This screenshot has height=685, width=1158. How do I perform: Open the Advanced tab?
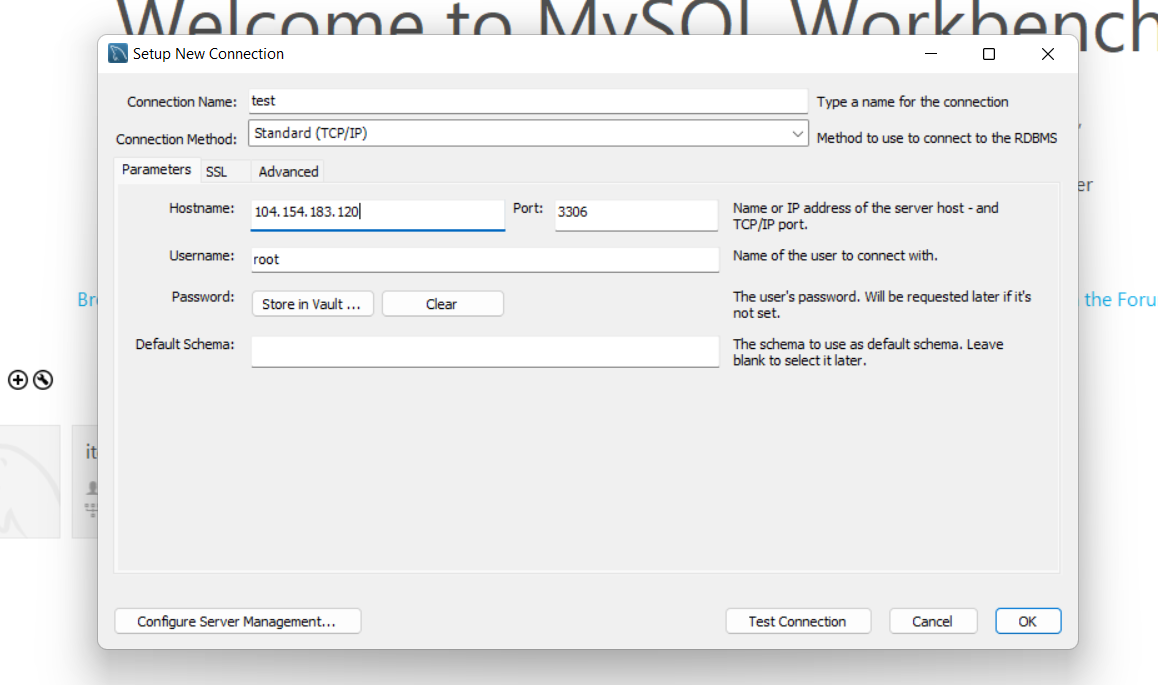coord(288,172)
